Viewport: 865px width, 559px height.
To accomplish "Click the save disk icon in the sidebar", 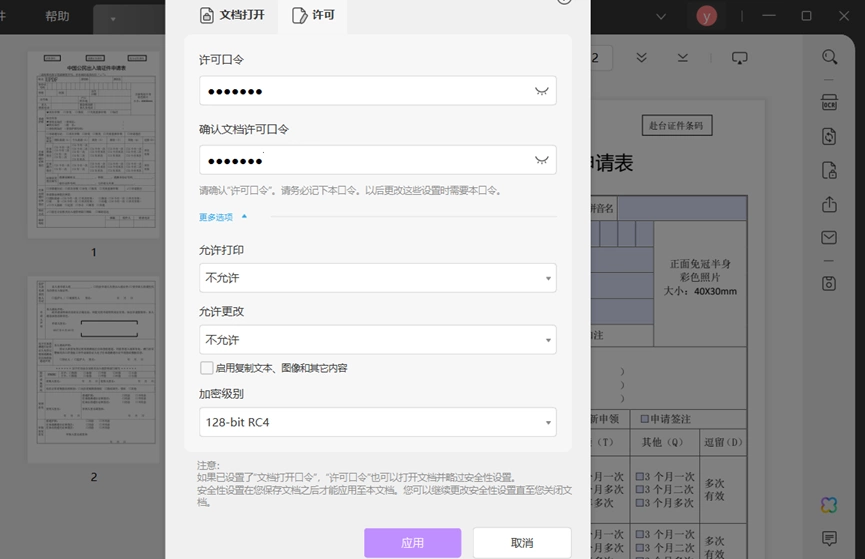I will coord(829,284).
